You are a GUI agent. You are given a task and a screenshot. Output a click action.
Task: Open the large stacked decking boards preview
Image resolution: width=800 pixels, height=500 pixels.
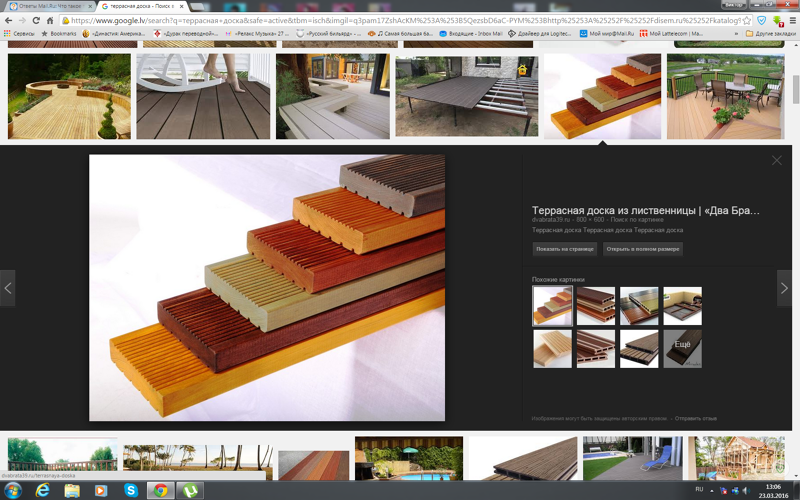pos(267,288)
